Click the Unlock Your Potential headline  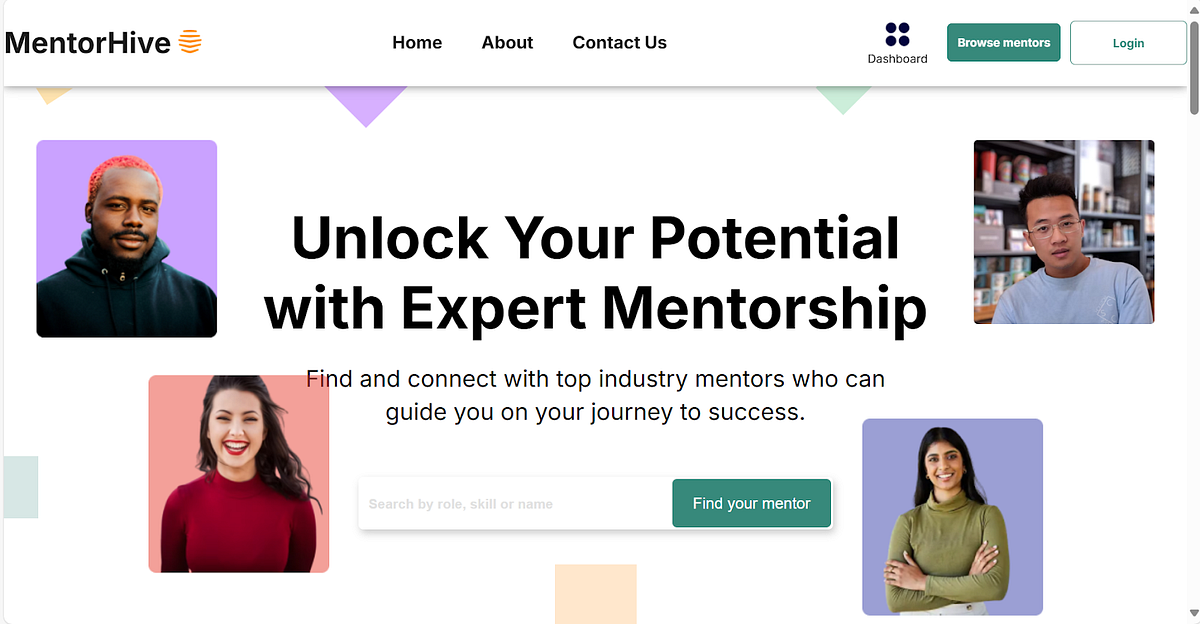[x=595, y=272]
